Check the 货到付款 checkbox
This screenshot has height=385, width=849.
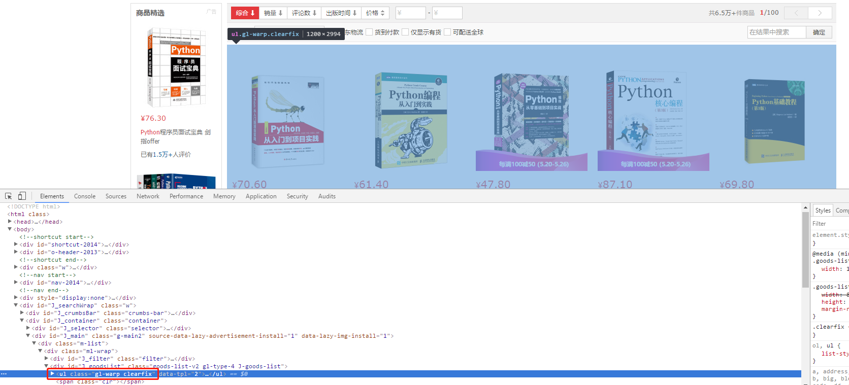(x=369, y=32)
